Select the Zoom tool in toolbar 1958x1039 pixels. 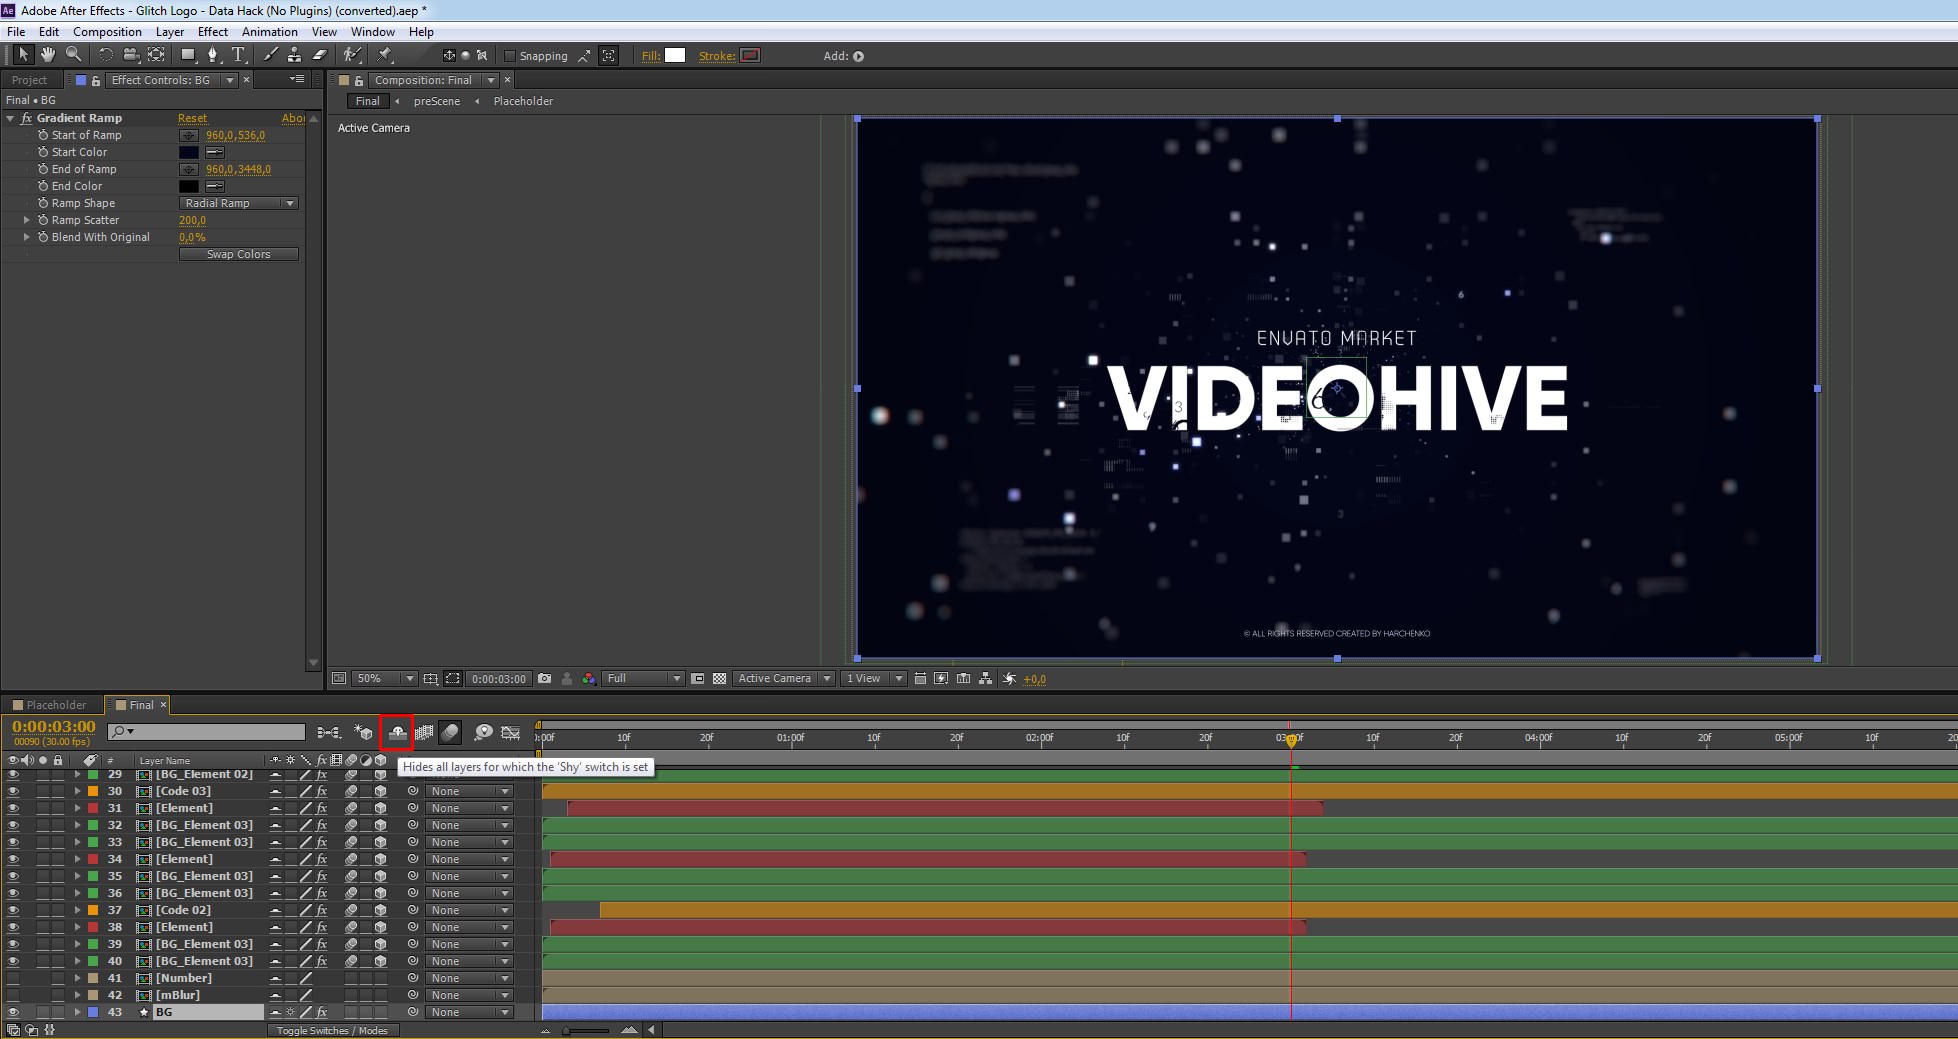point(73,55)
